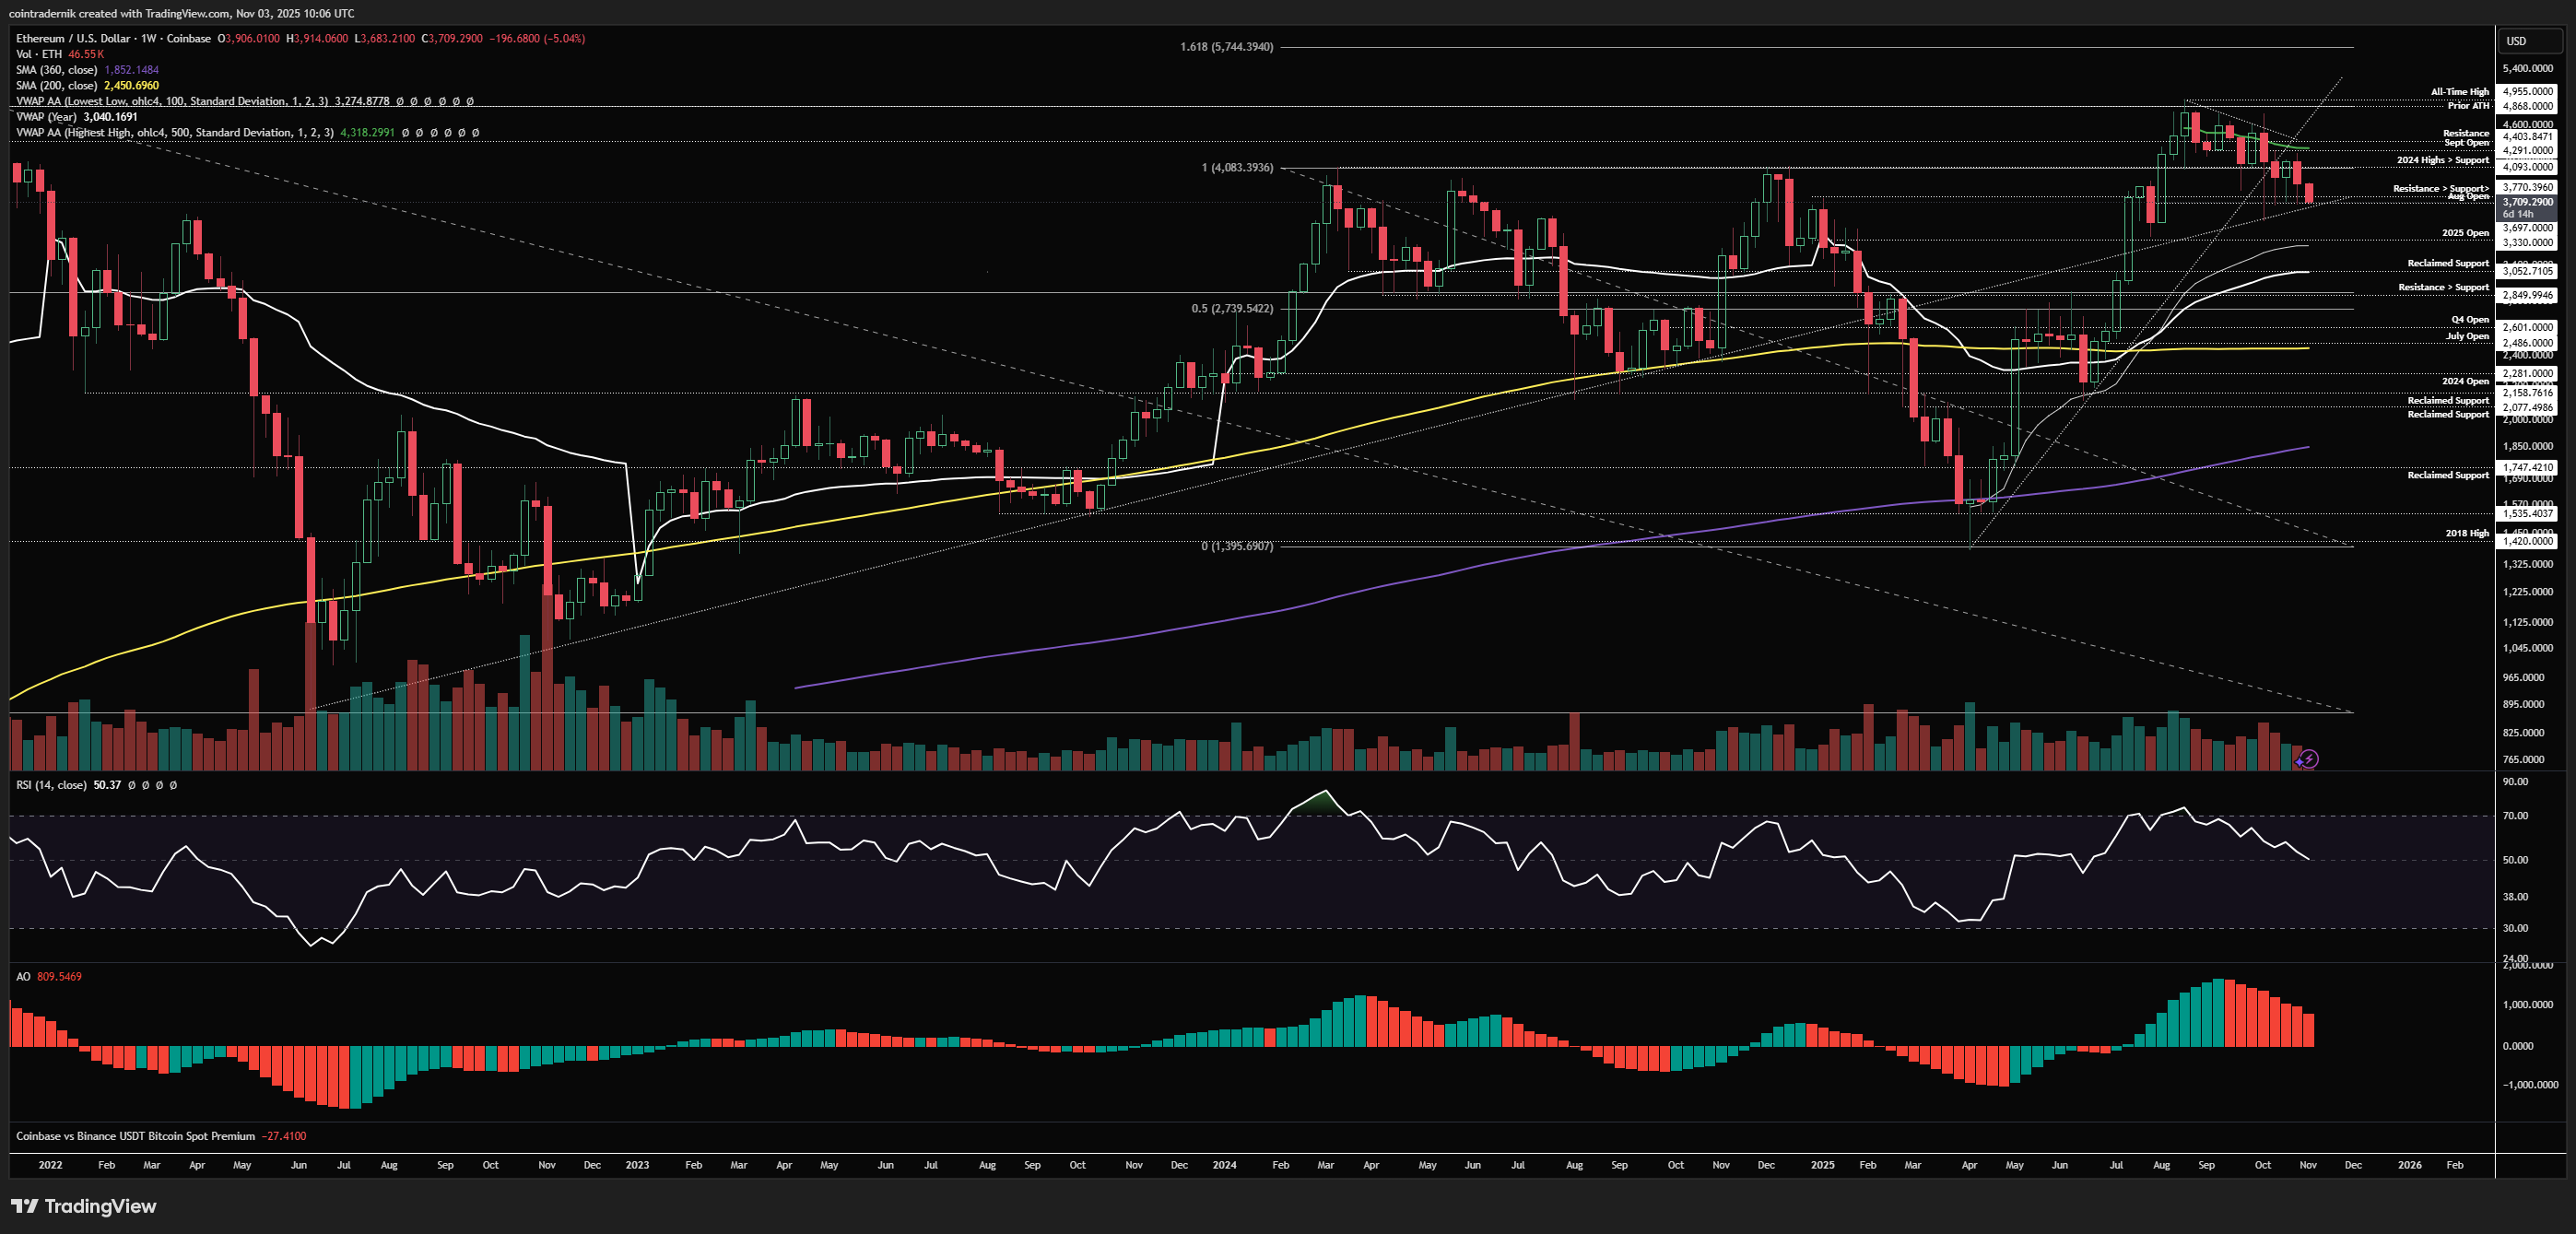2576x1234 pixels.
Task: Select the SMA (200, close) indicator legend
Action: [x=57, y=86]
